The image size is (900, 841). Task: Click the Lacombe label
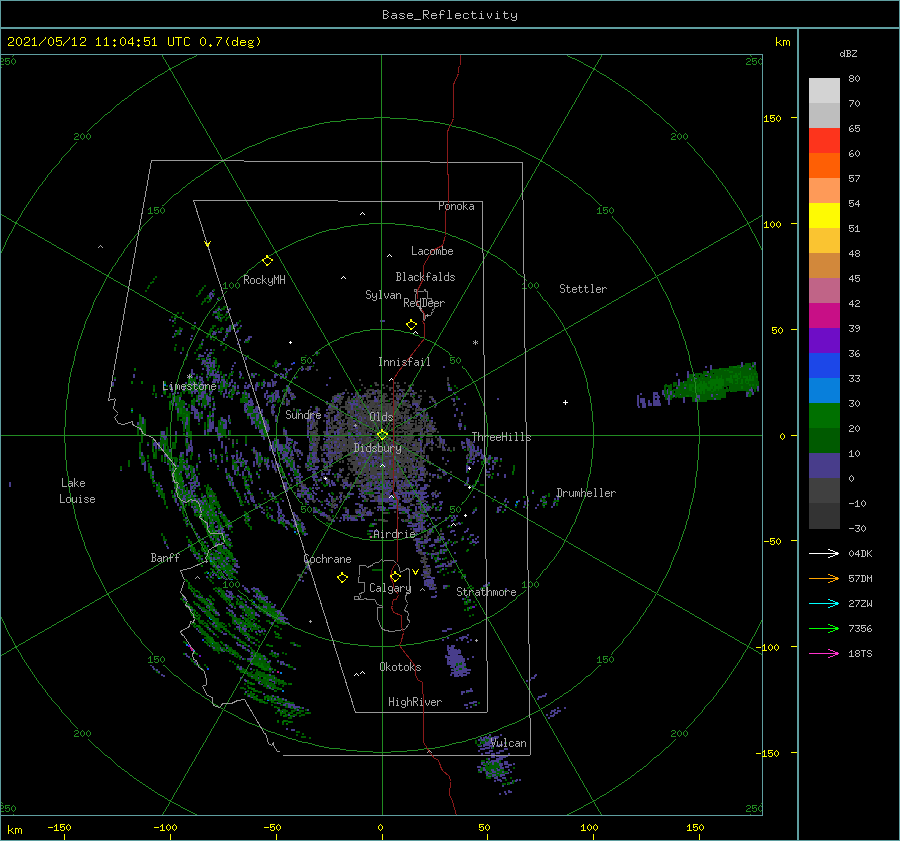(432, 251)
